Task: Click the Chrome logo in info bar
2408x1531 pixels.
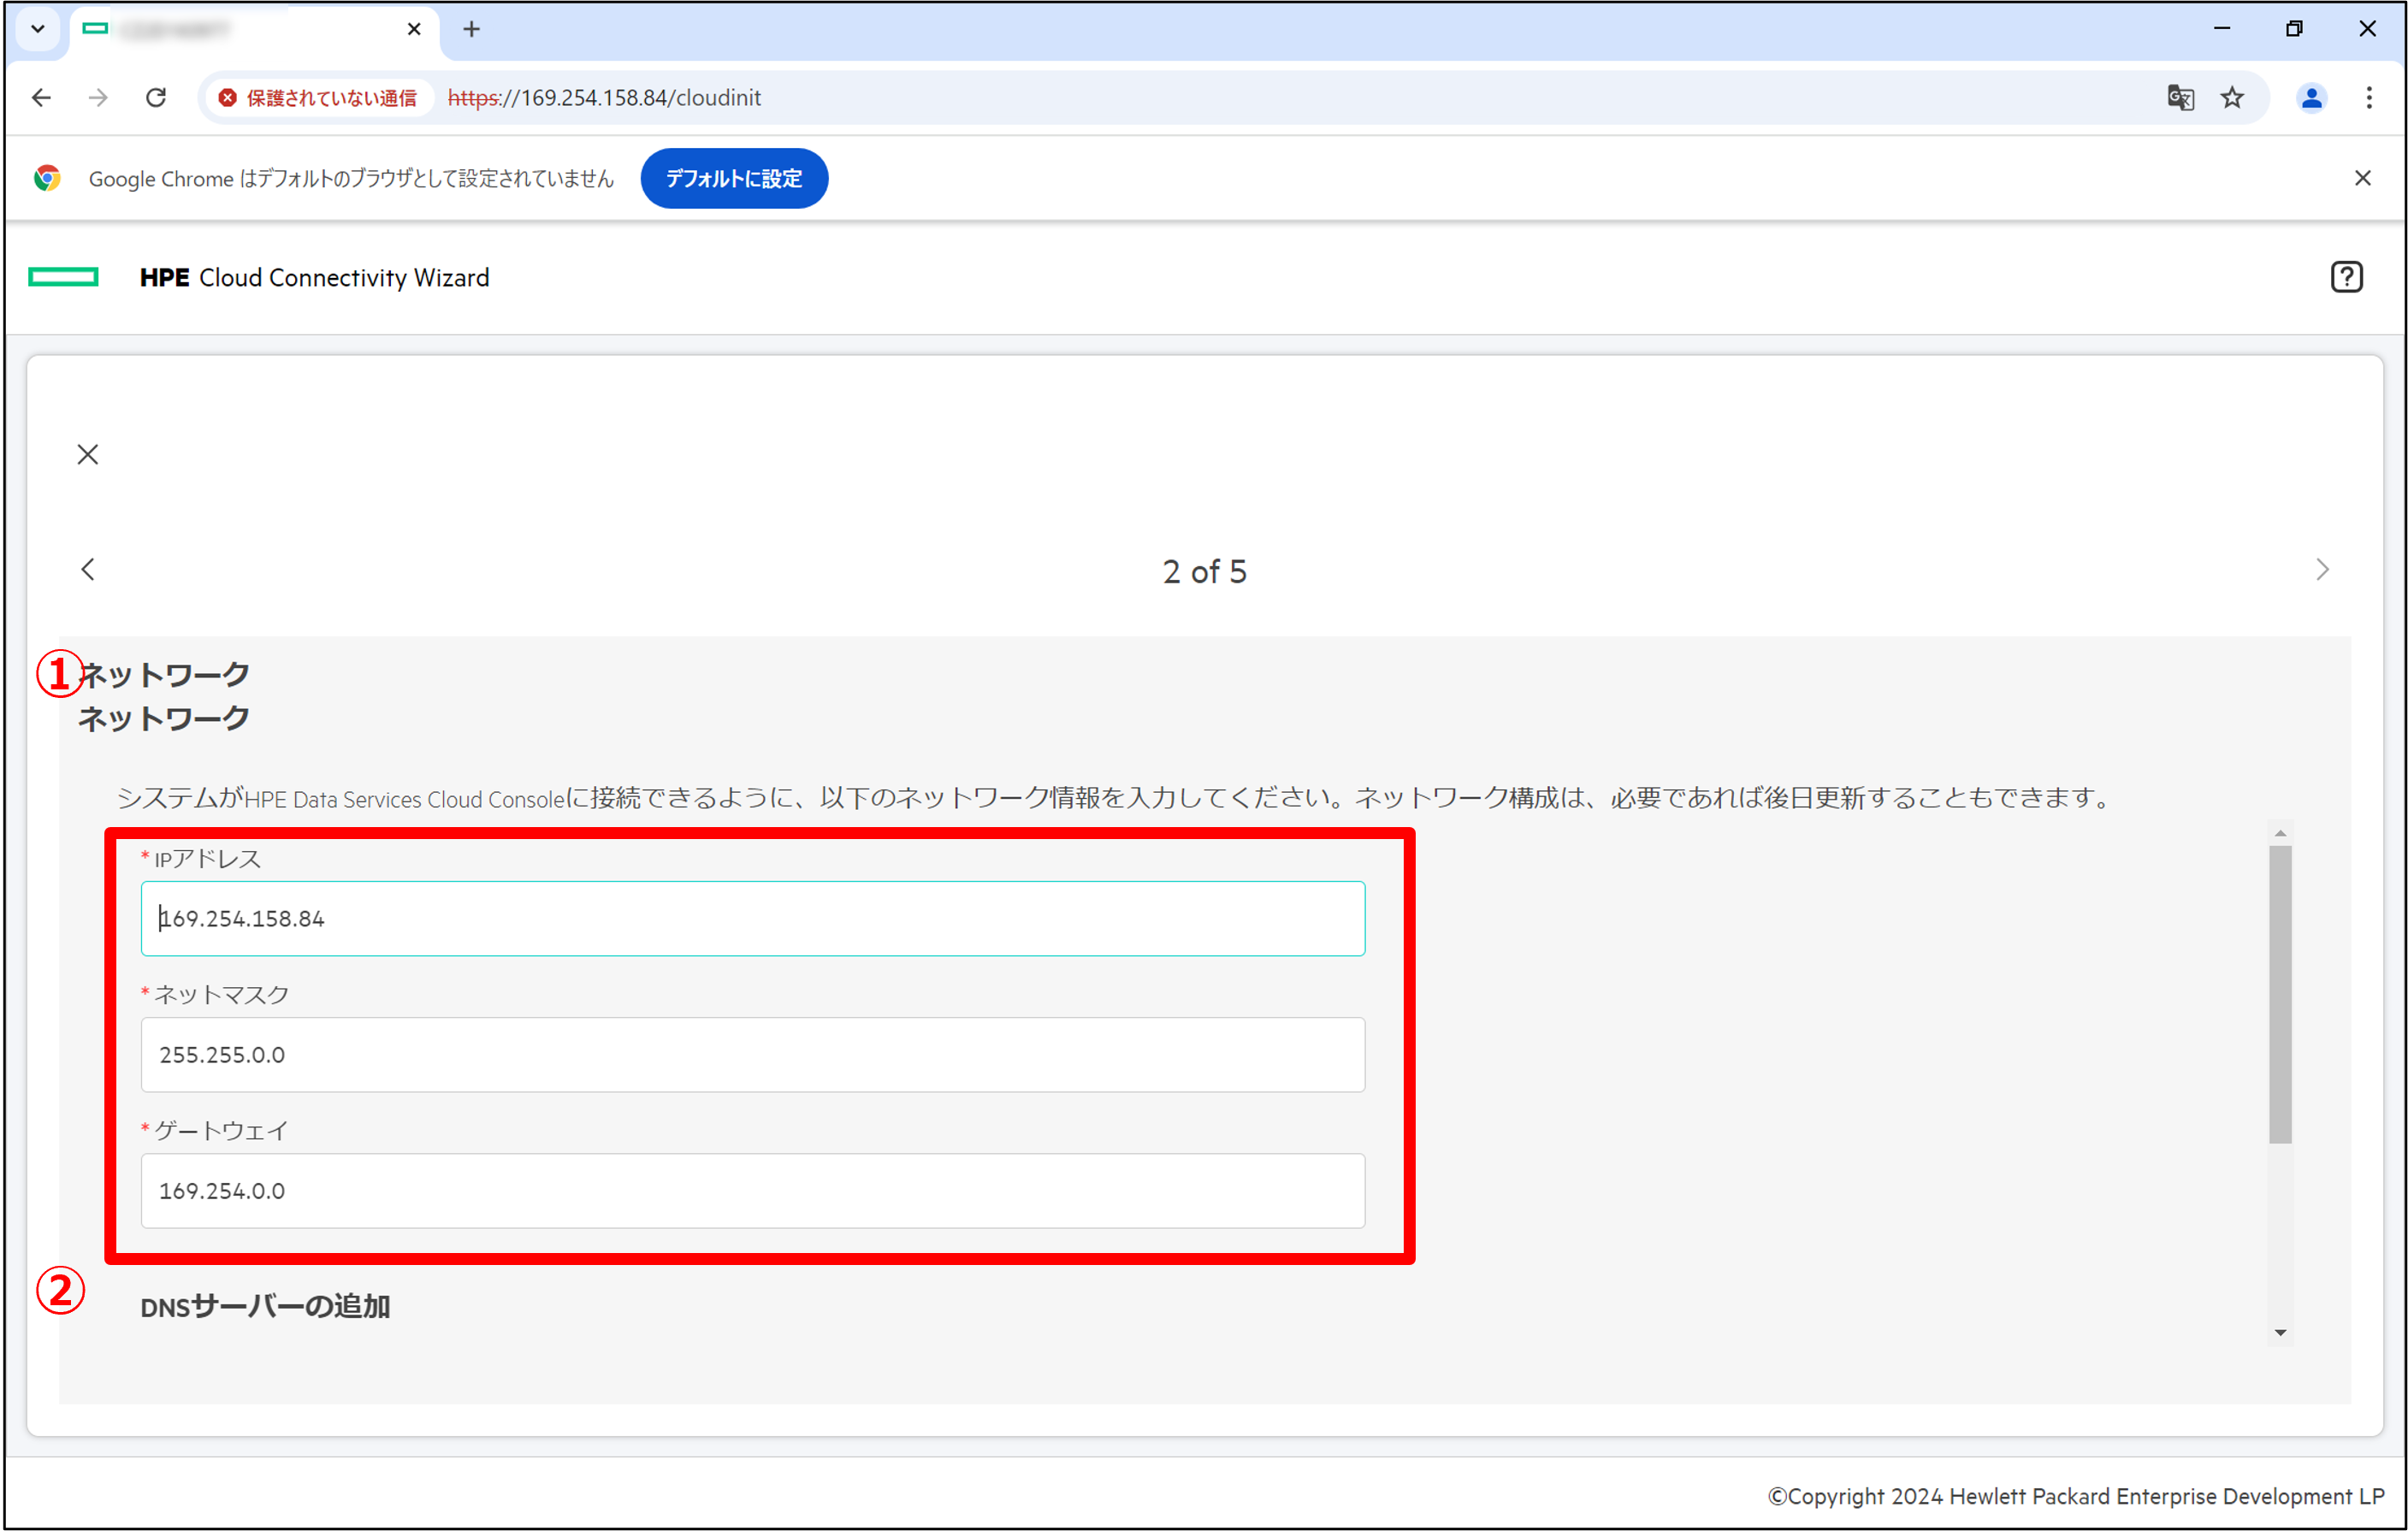Action: (x=47, y=178)
